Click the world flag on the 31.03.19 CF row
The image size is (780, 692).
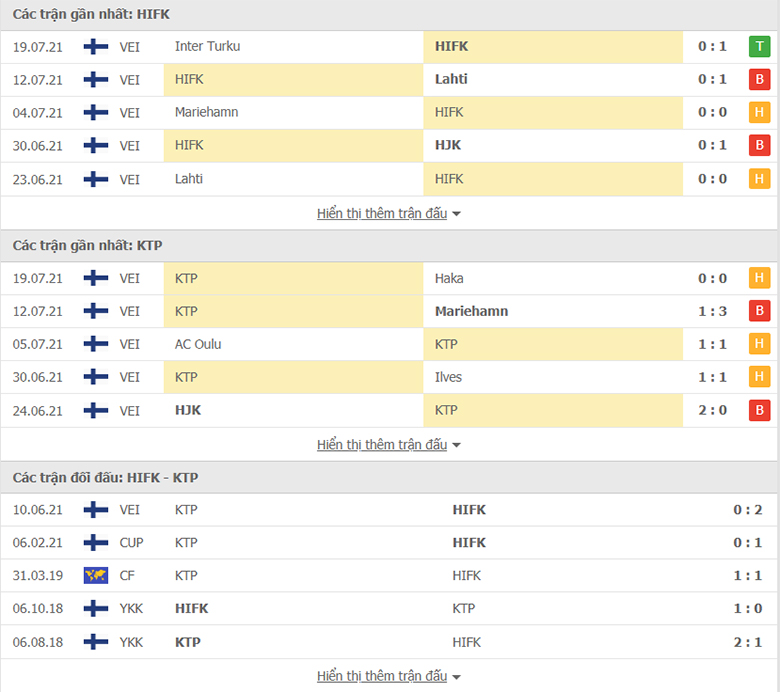pyautogui.click(x=96, y=576)
